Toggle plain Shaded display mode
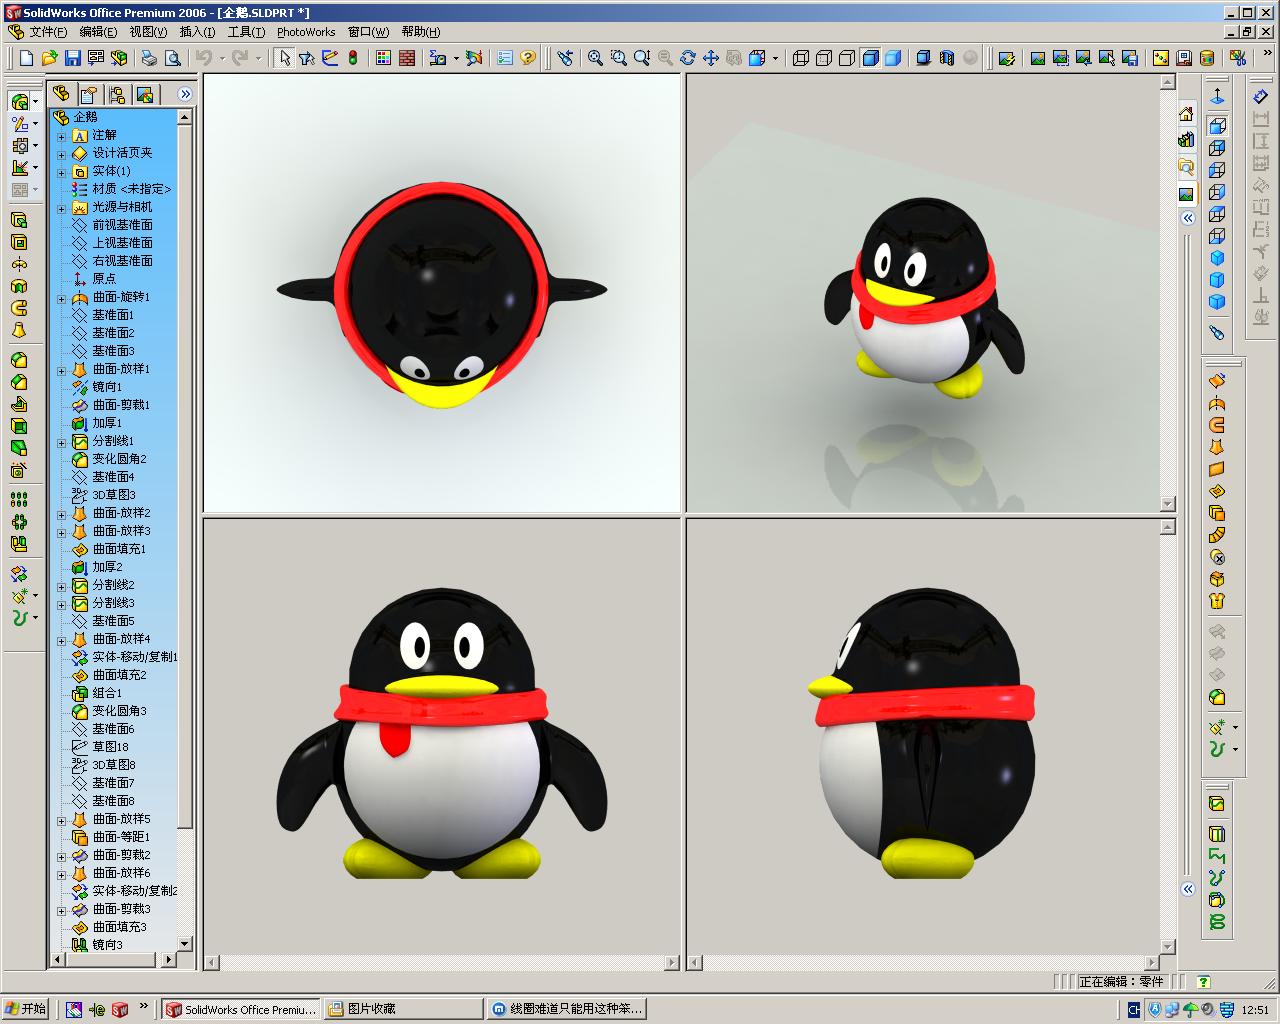This screenshot has height=1024, width=1280. pos(892,58)
